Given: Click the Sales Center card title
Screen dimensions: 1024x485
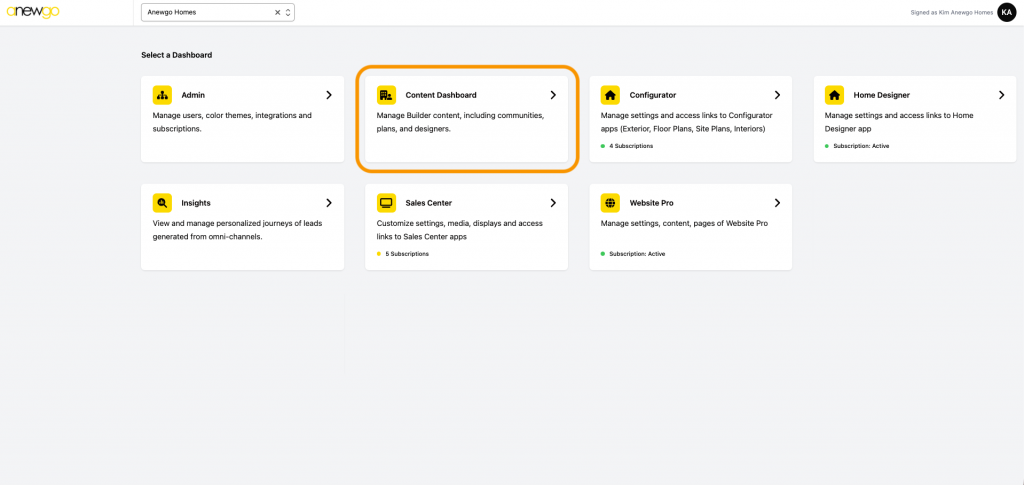Looking at the screenshot, I should 428,203.
